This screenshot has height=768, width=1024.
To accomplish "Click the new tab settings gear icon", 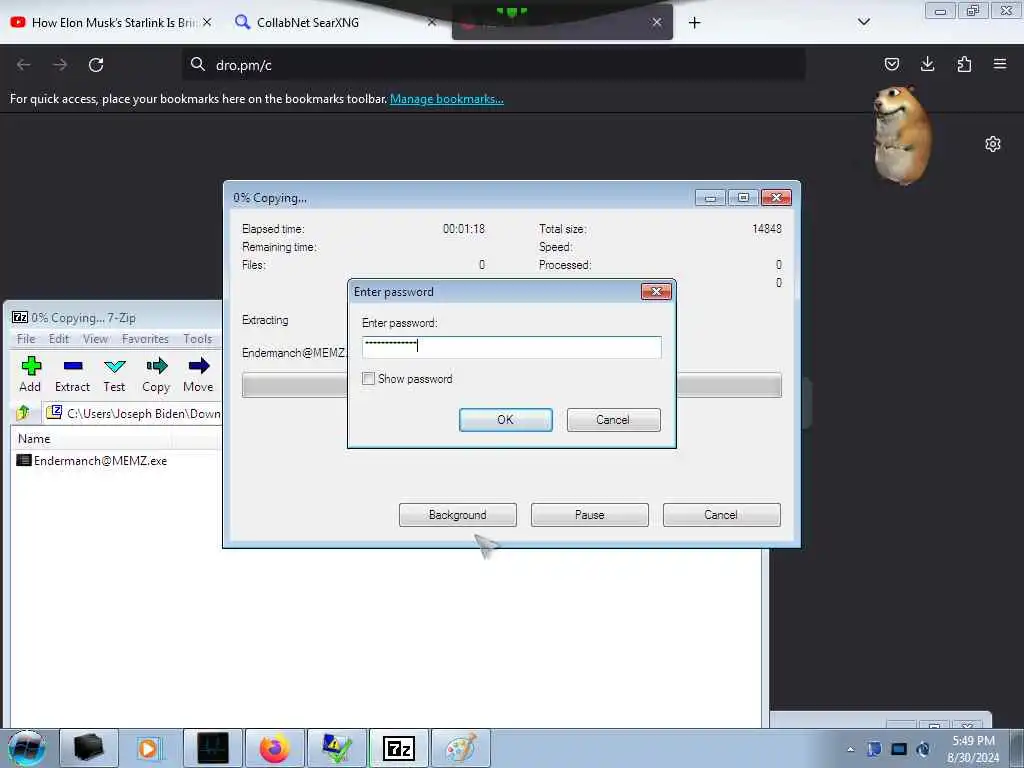I will 993,144.
